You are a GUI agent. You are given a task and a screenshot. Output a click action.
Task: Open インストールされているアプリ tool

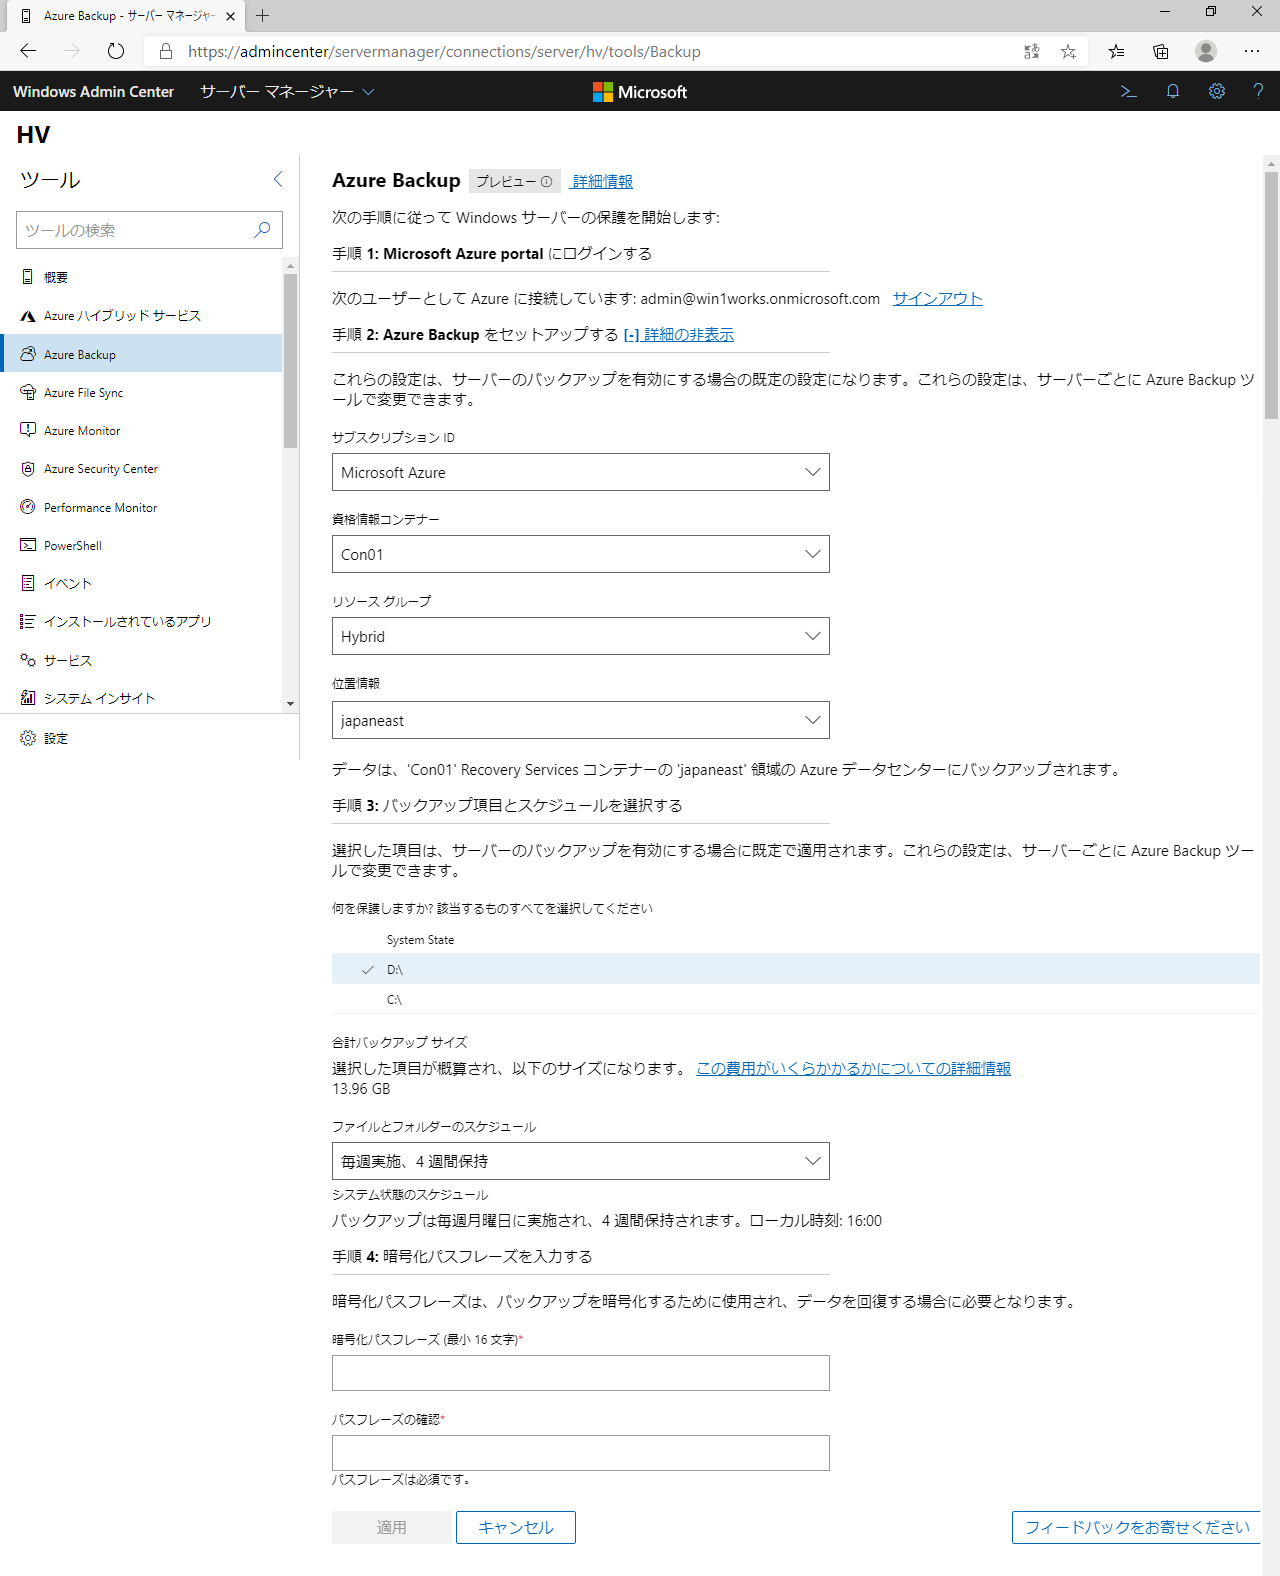[142, 622]
